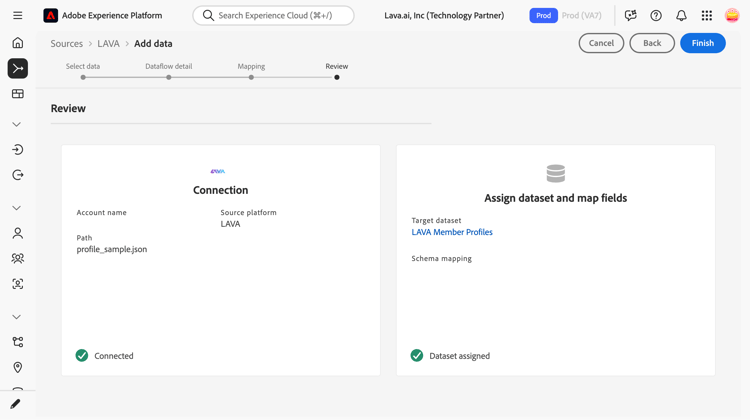Click the Account name label
The image size is (750, 420).
(x=101, y=212)
